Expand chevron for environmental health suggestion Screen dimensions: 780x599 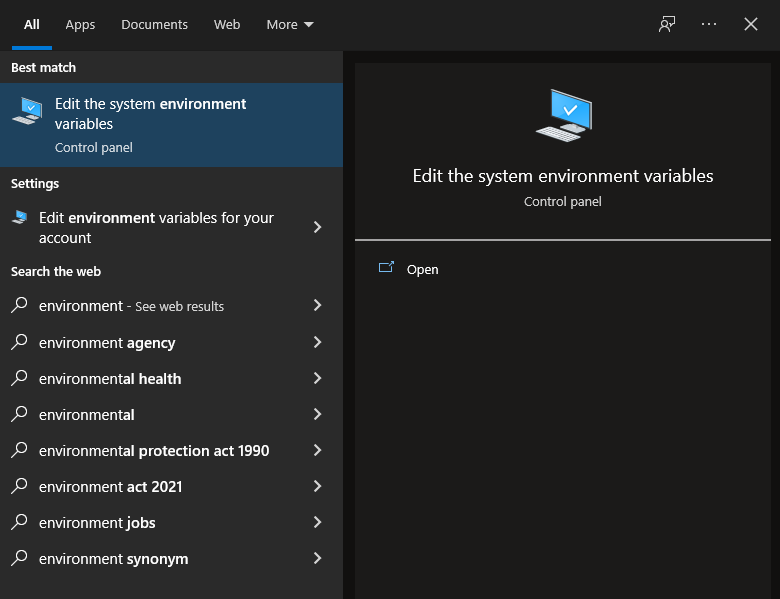[317, 378]
